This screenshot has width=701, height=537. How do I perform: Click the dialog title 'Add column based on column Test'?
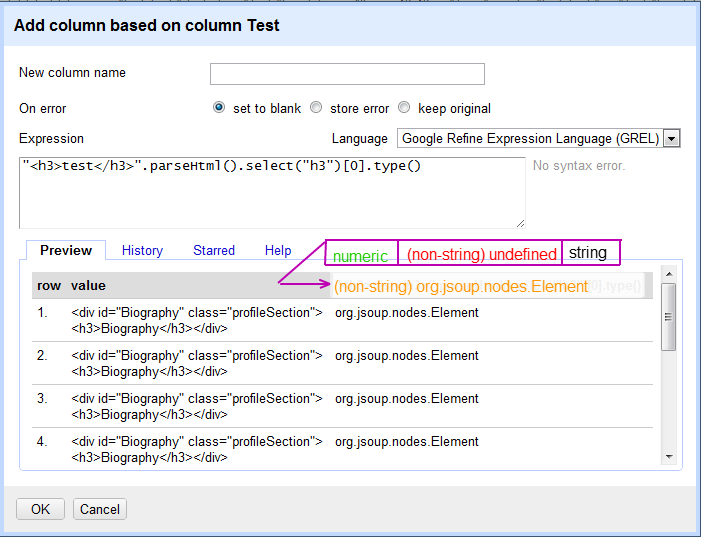pos(147,25)
